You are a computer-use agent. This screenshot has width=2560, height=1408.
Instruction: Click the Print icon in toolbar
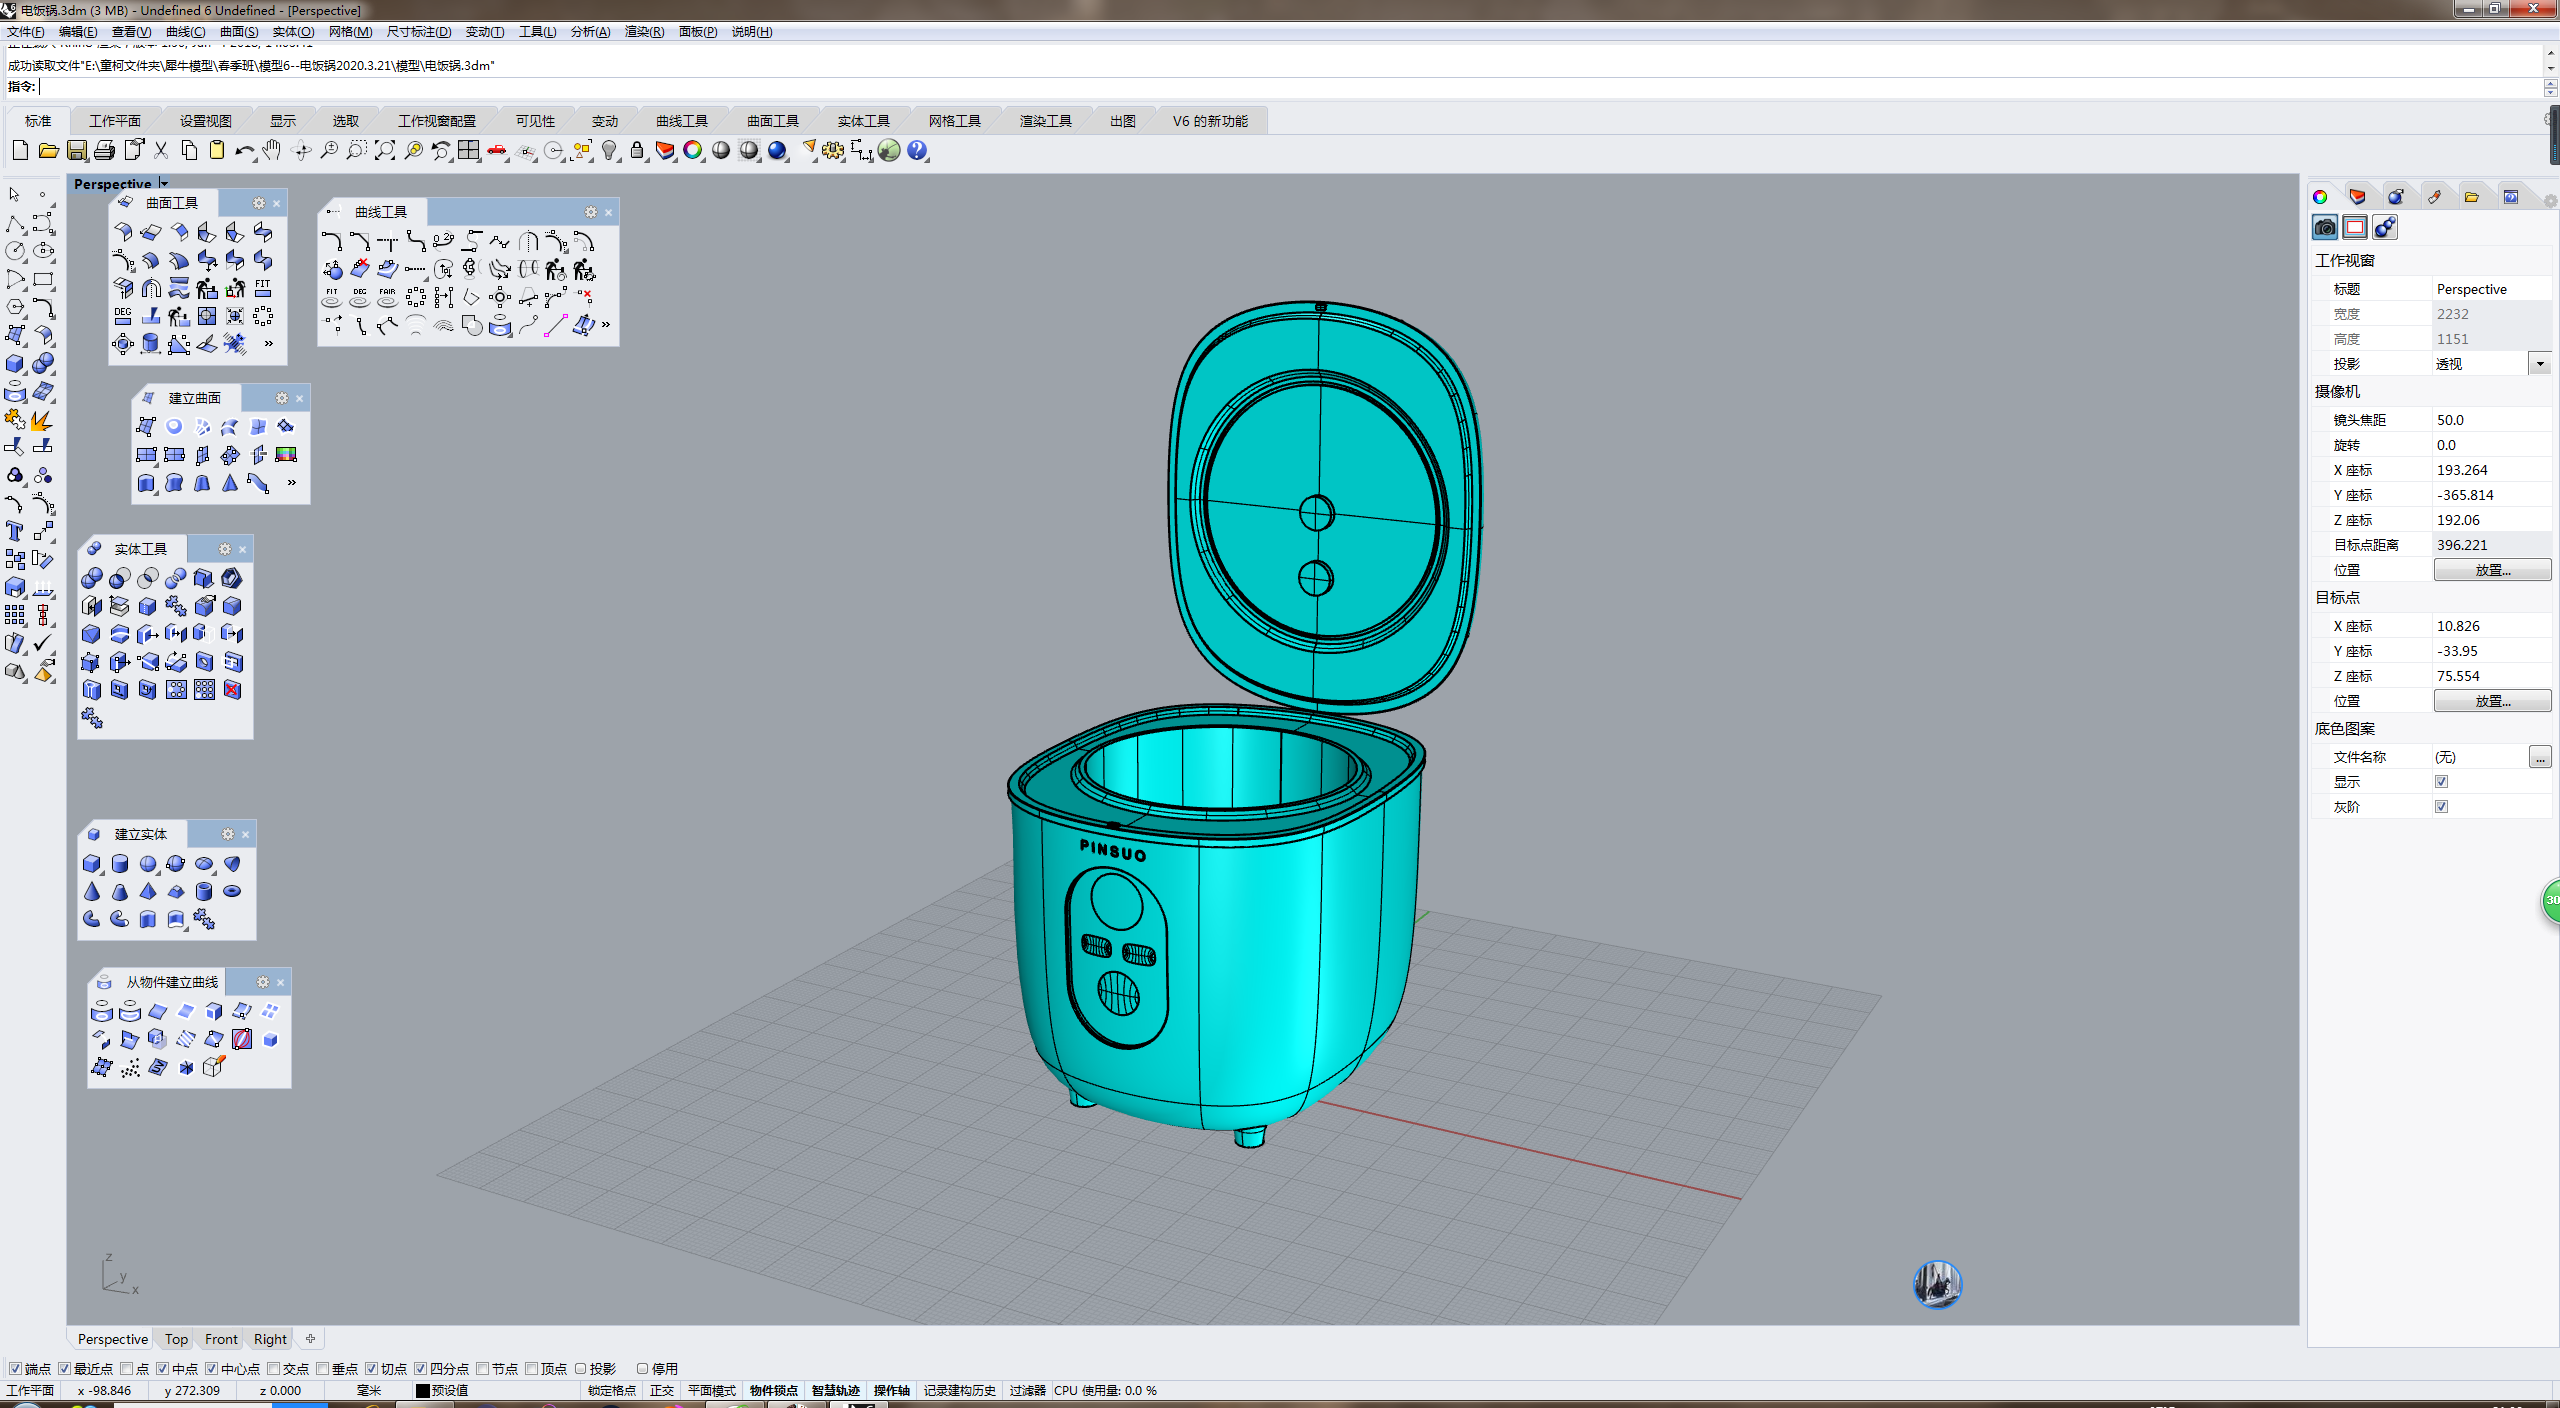[x=105, y=151]
